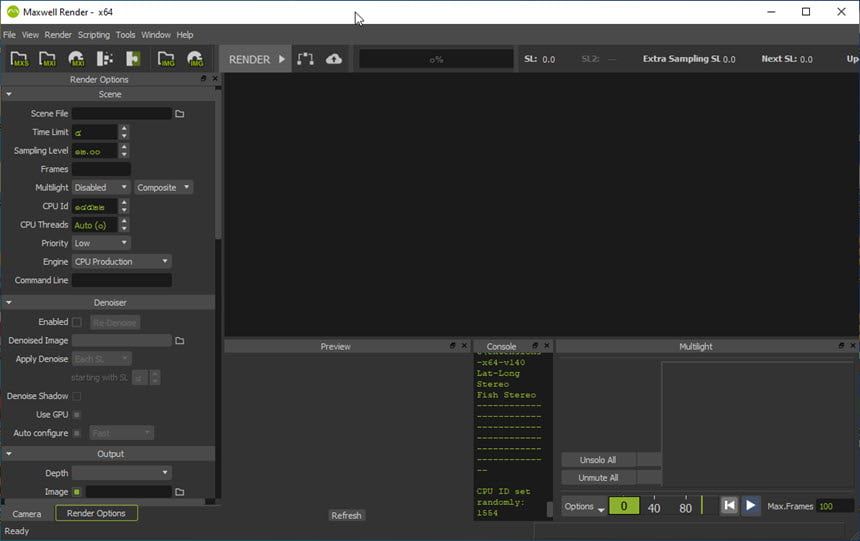Open the File menu

(x=9, y=35)
